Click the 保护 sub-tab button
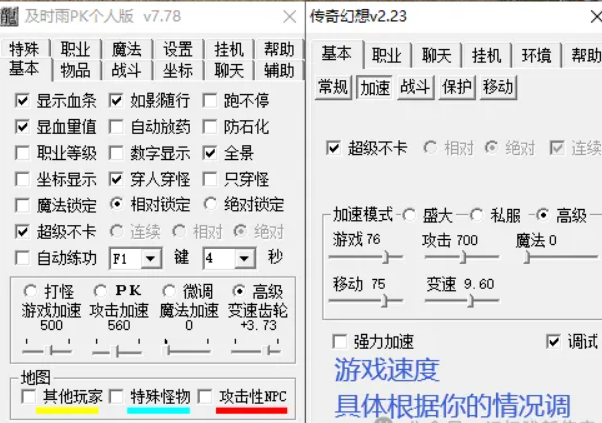The image size is (602, 423). pyautogui.click(x=457, y=88)
